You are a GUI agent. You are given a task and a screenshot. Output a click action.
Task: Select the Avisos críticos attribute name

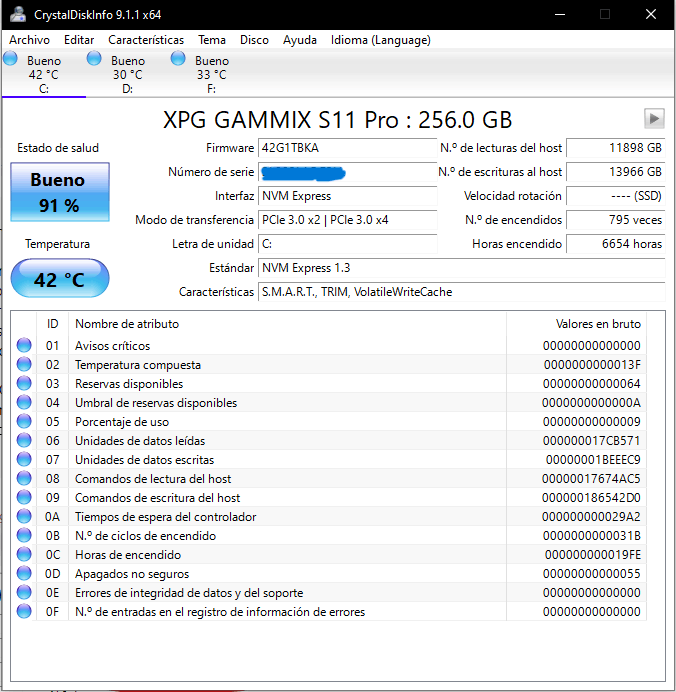(113, 346)
